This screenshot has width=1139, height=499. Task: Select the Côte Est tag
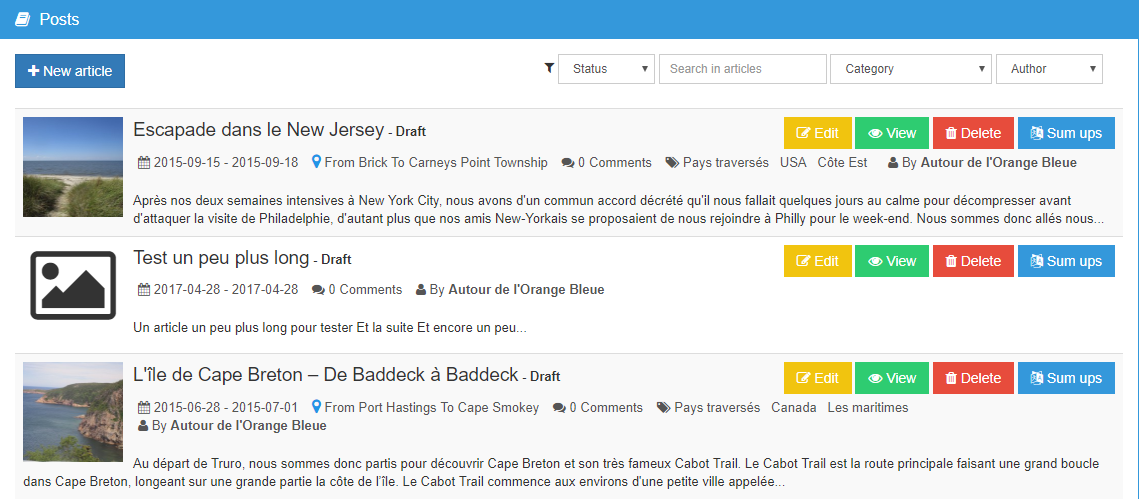point(842,163)
